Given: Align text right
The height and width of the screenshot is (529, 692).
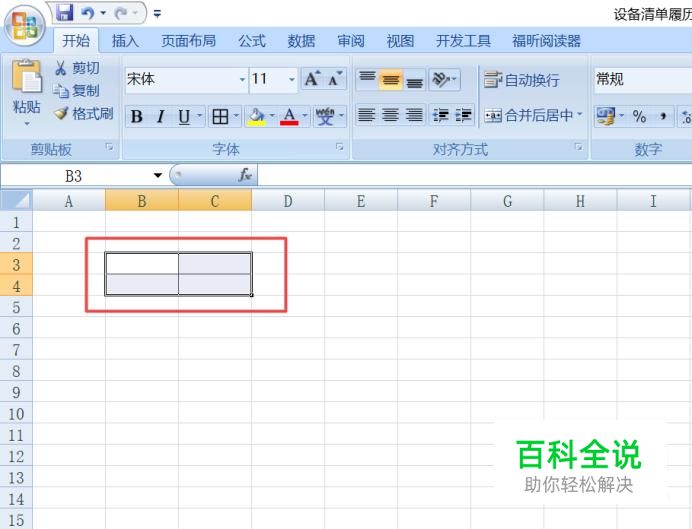Looking at the screenshot, I should (x=414, y=116).
